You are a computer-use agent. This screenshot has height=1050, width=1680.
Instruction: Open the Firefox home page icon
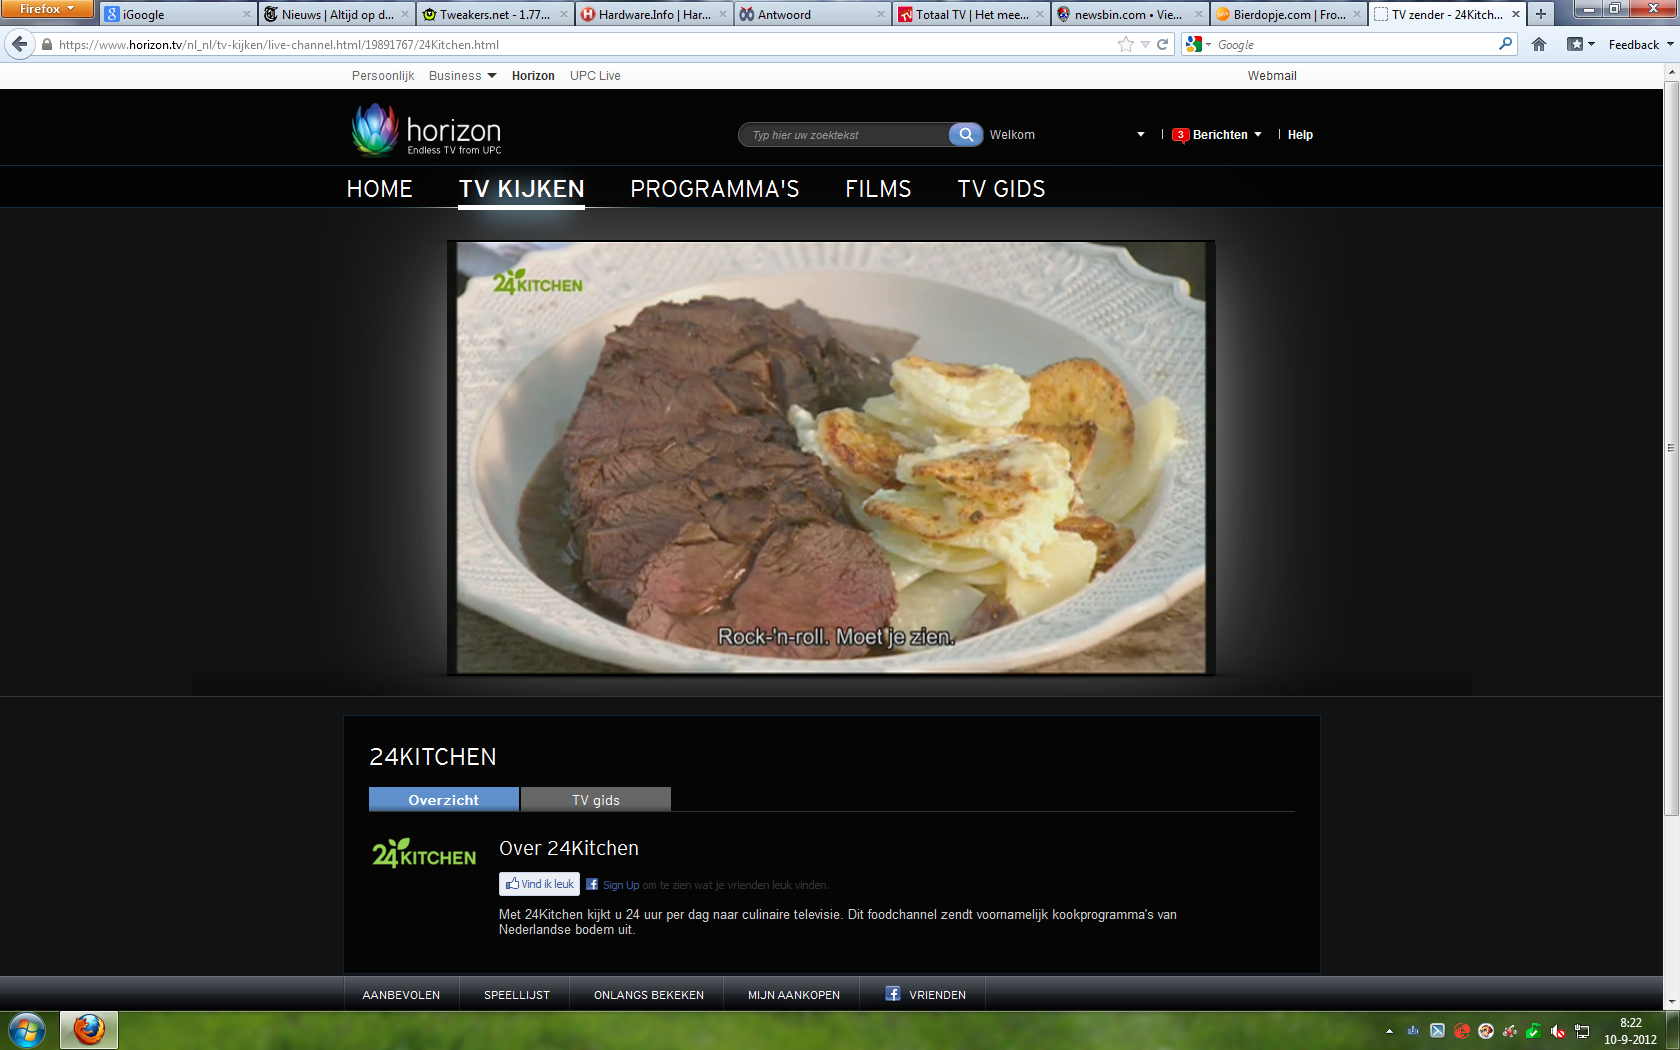(1539, 44)
